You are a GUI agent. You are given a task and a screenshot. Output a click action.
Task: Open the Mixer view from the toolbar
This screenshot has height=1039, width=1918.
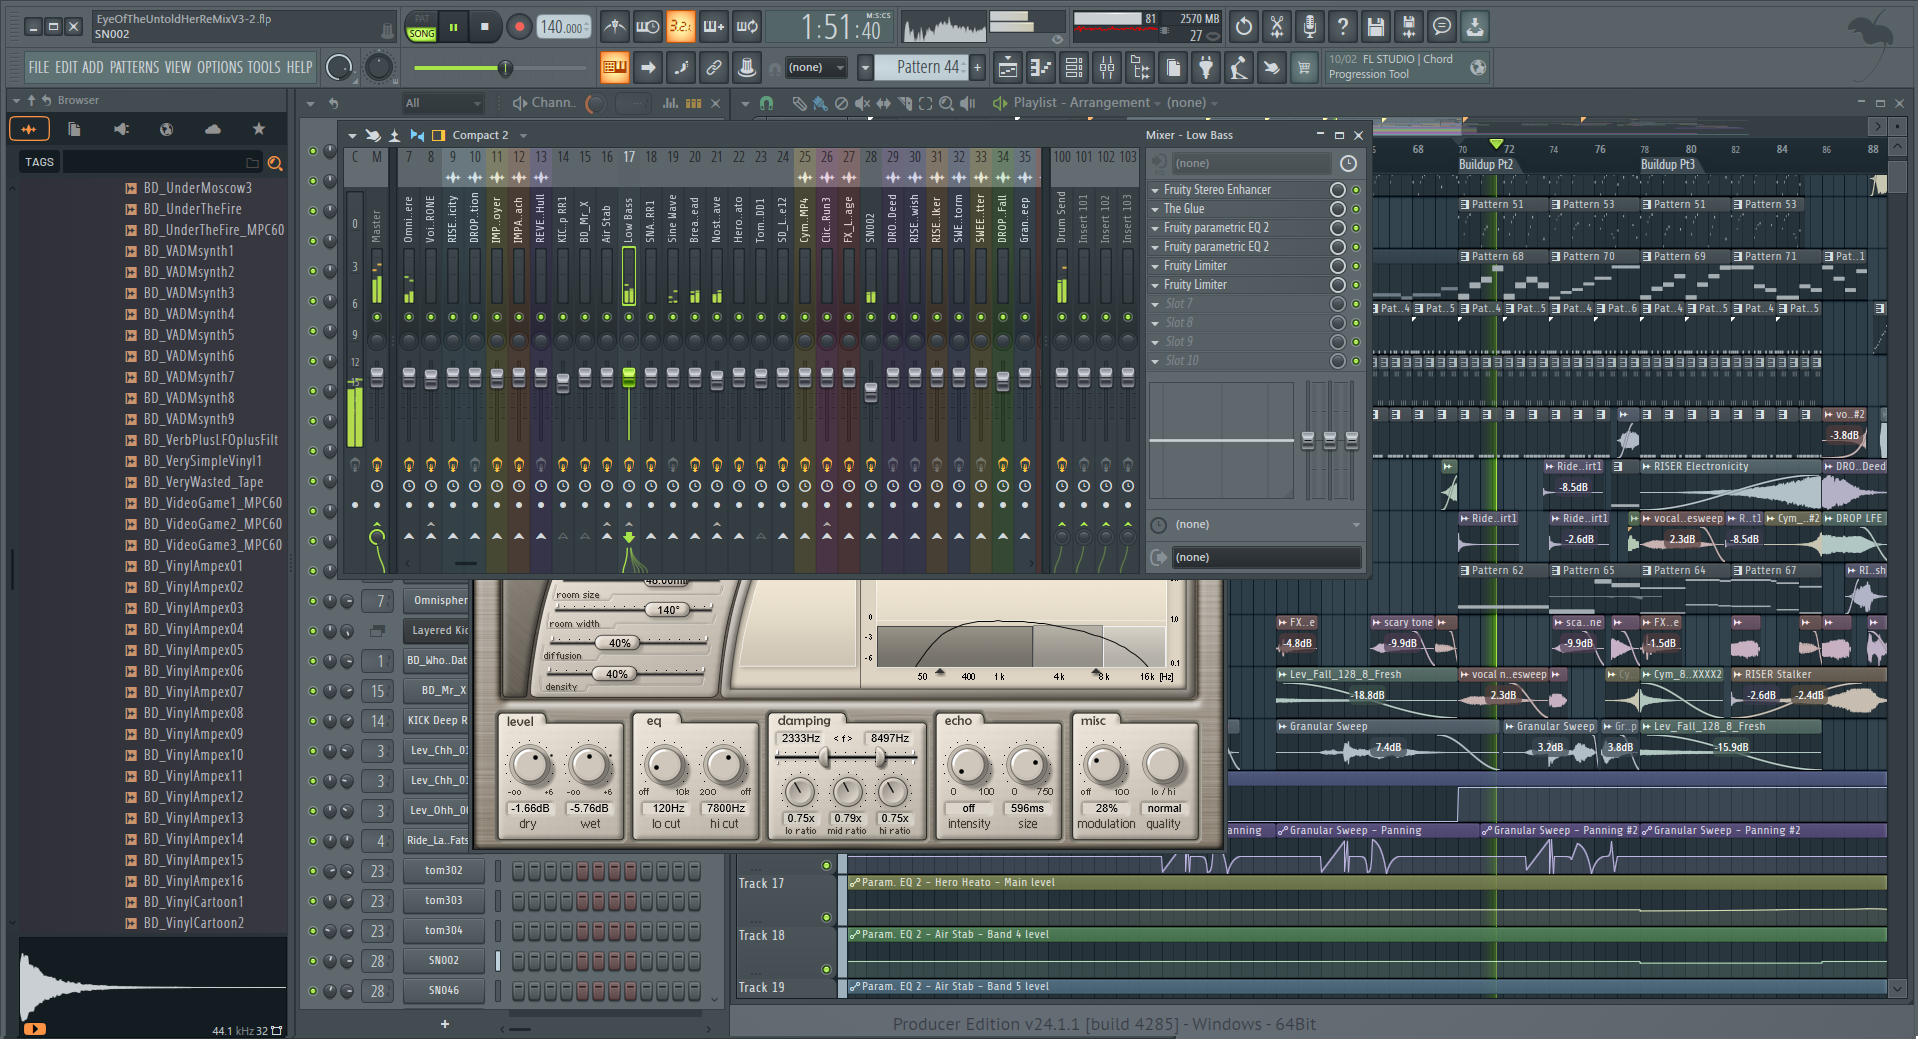point(1106,68)
